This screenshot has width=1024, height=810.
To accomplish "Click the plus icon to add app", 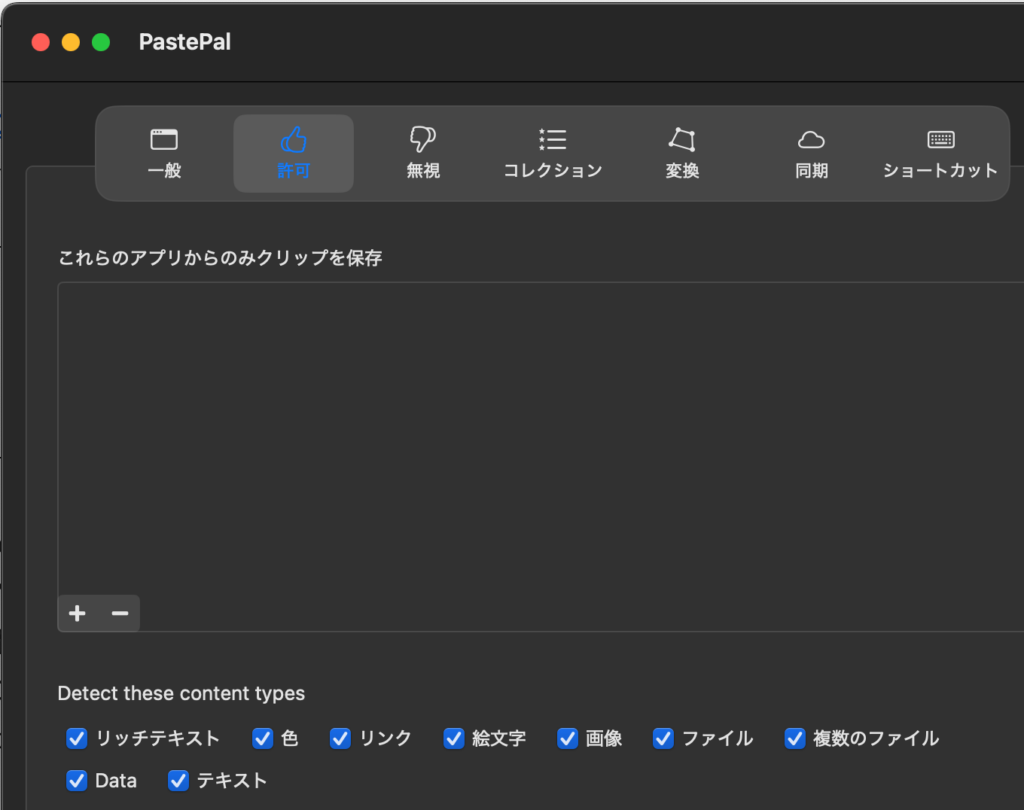I will 78,613.
